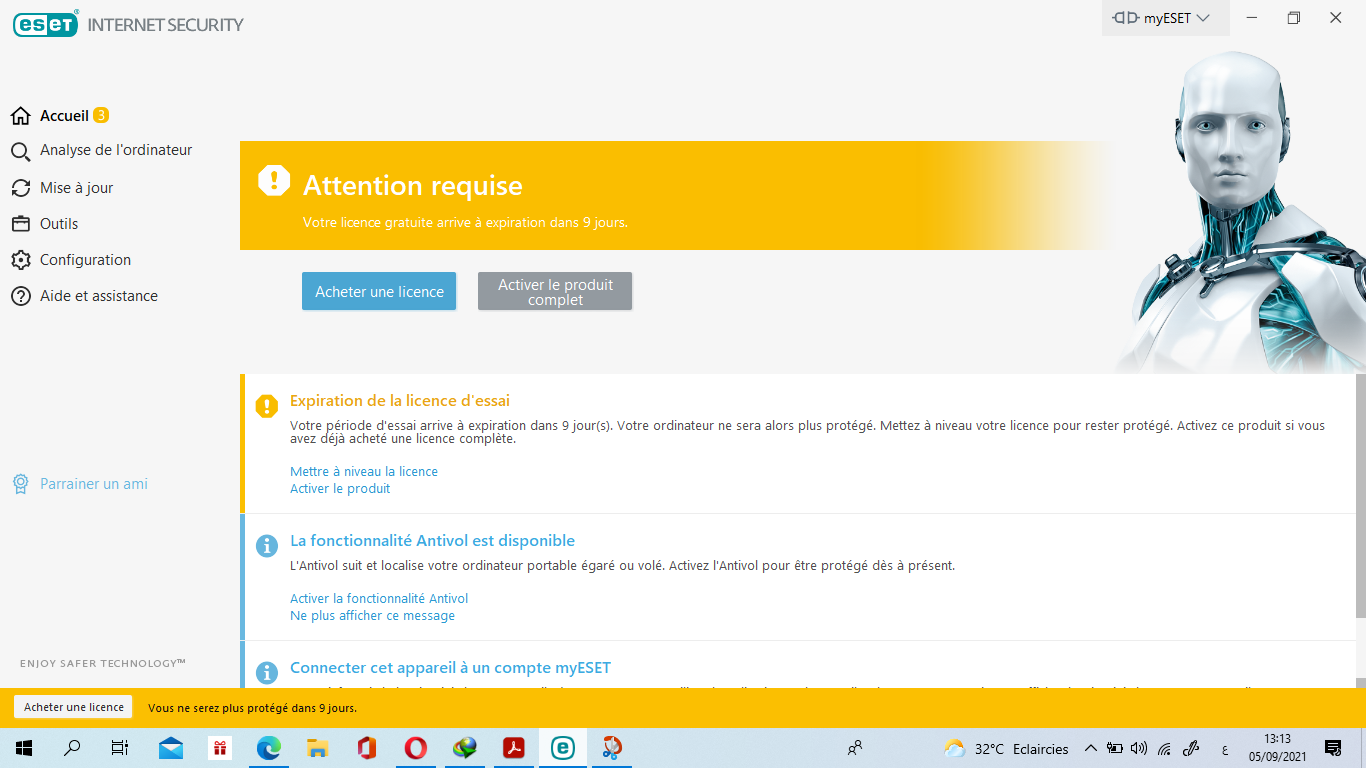Click the People icon in taskbar
This screenshot has height=768, width=1366.
(x=855, y=748)
